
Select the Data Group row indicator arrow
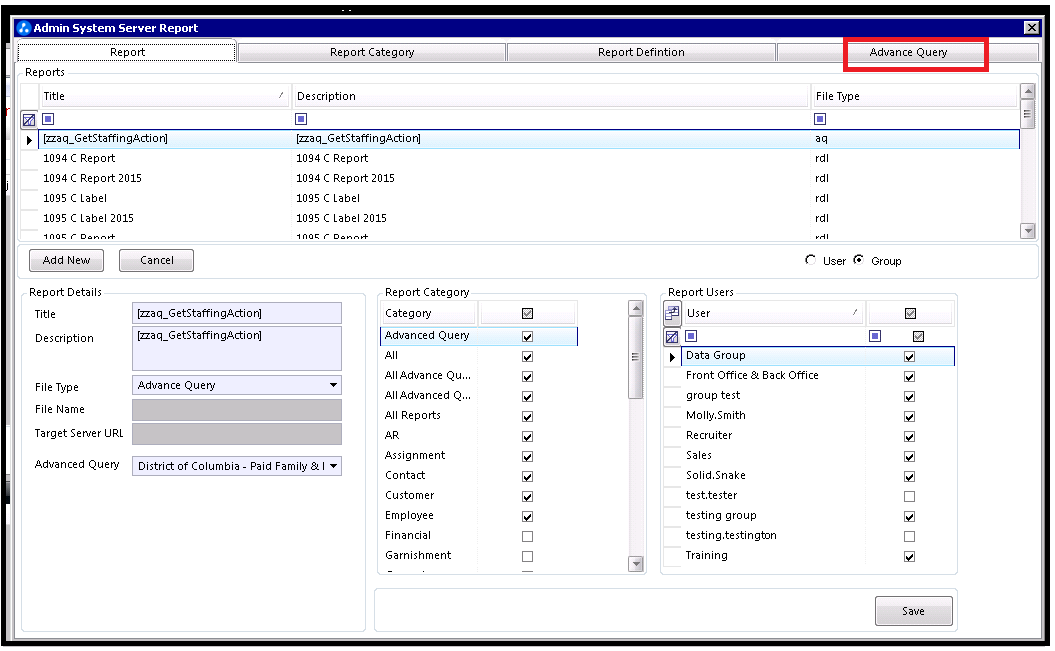coord(672,357)
